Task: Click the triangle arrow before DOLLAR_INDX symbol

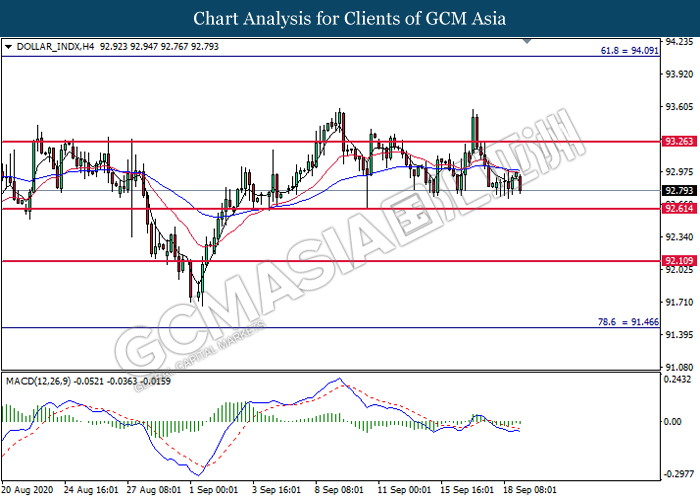Action: coord(9,46)
